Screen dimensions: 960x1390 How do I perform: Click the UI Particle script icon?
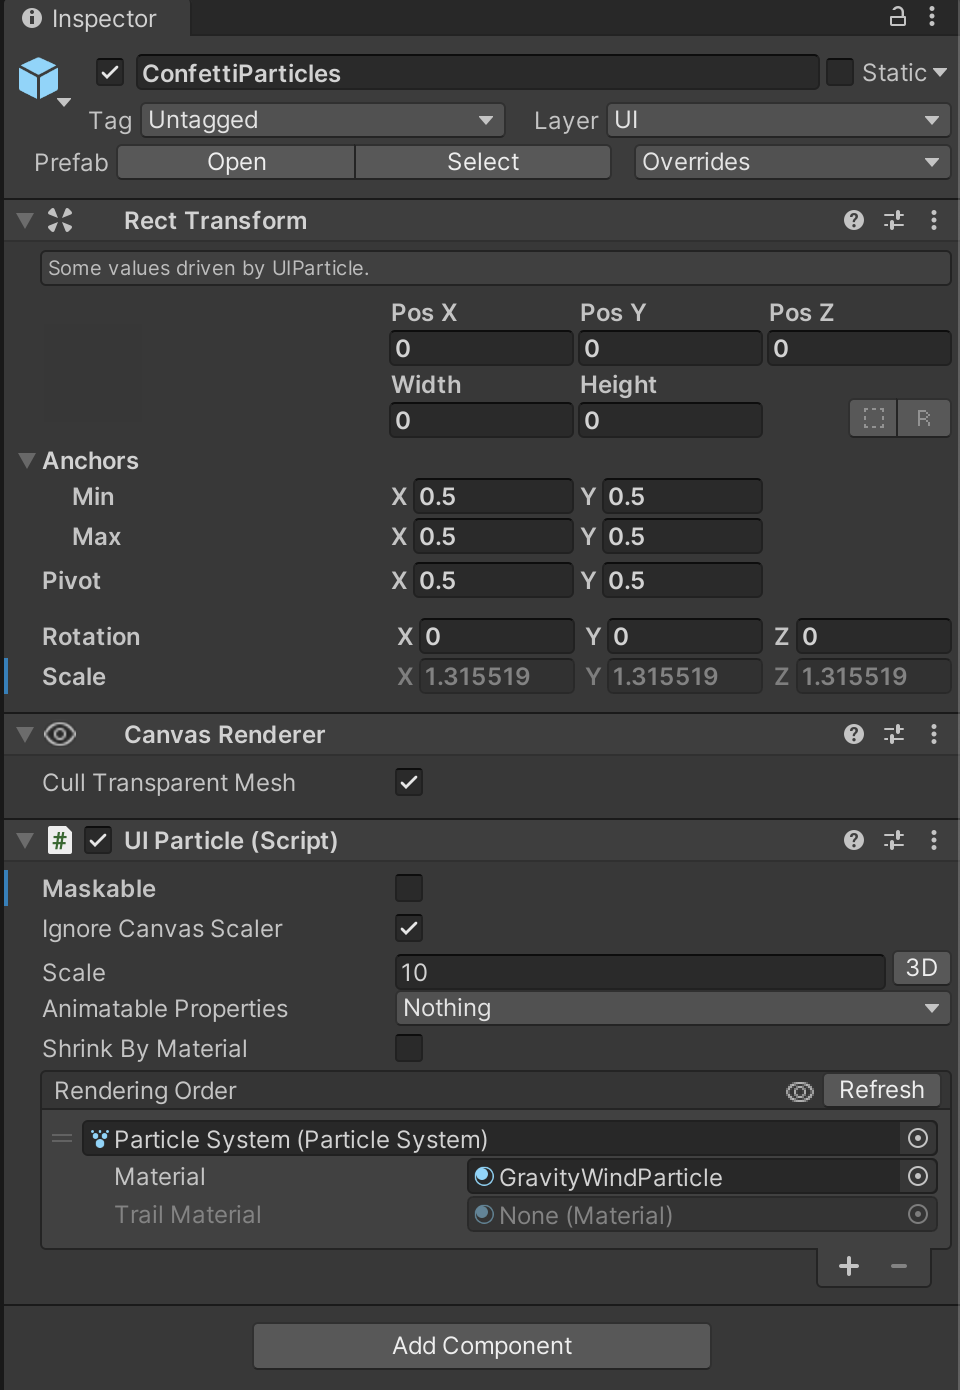coord(60,840)
